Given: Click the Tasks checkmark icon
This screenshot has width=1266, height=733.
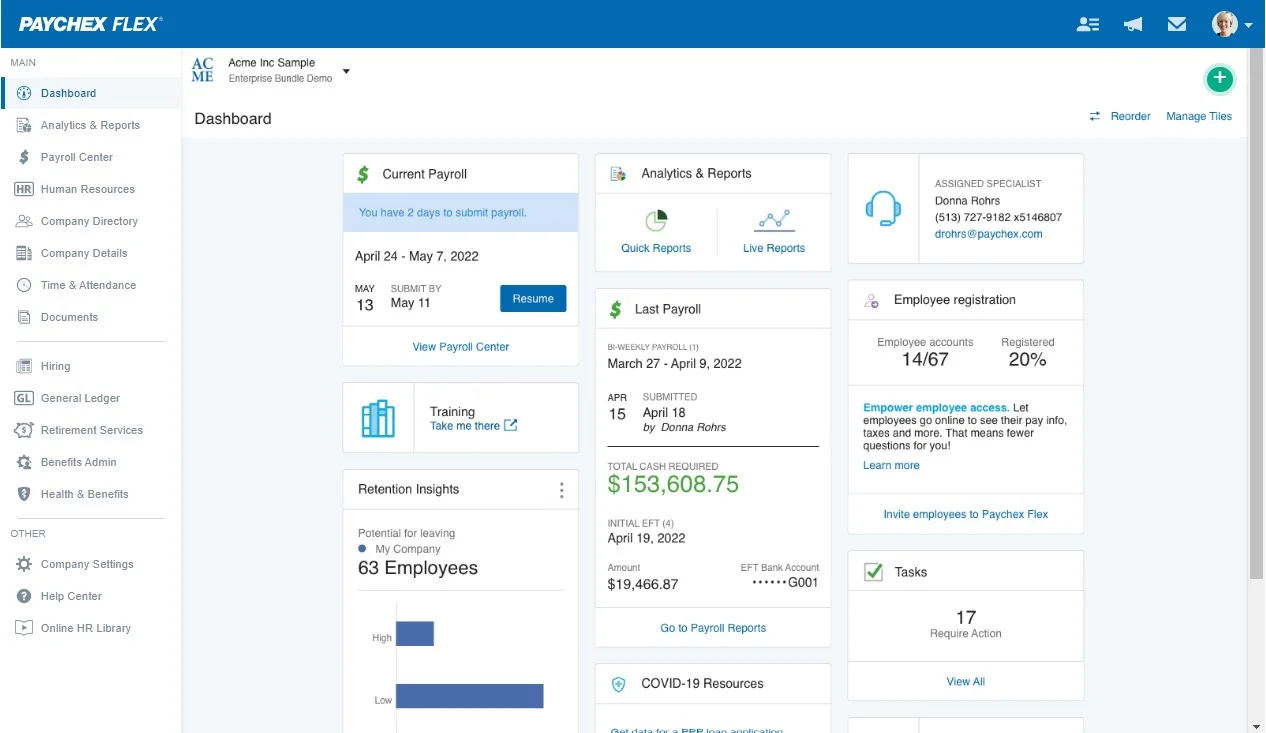Looking at the screenshot, I should click(x=873, y=572).
